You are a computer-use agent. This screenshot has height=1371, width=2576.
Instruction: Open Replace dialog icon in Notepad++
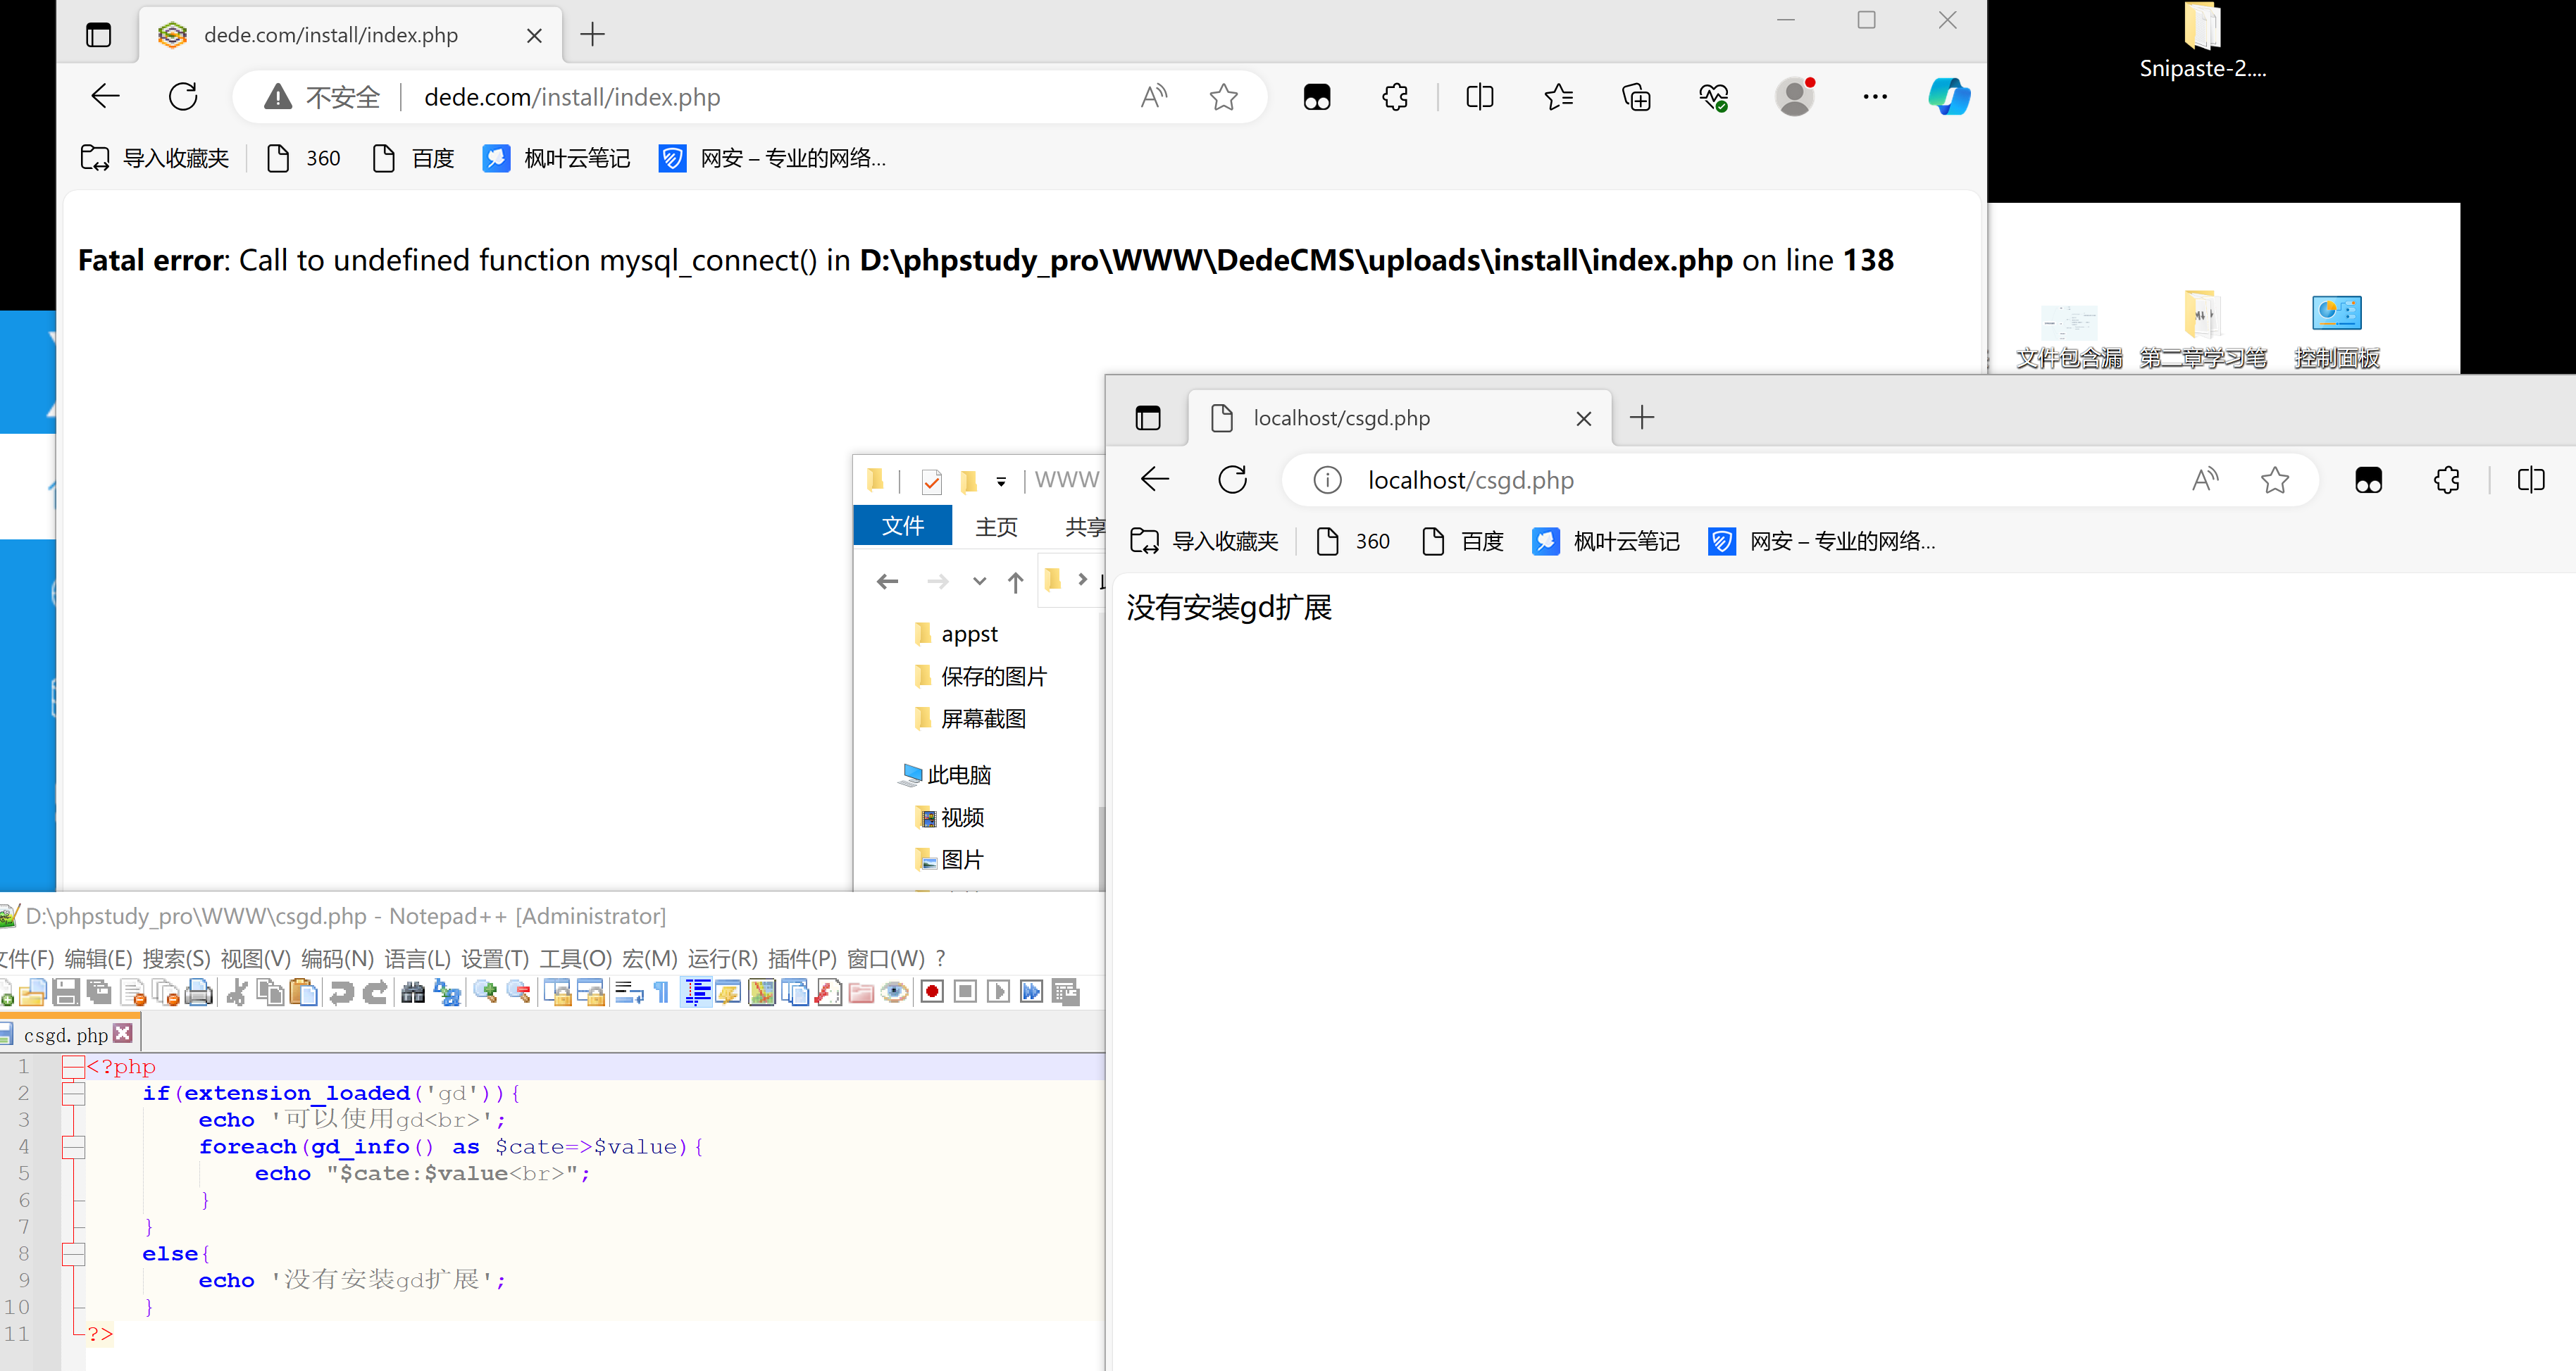(x=447, y=992)
